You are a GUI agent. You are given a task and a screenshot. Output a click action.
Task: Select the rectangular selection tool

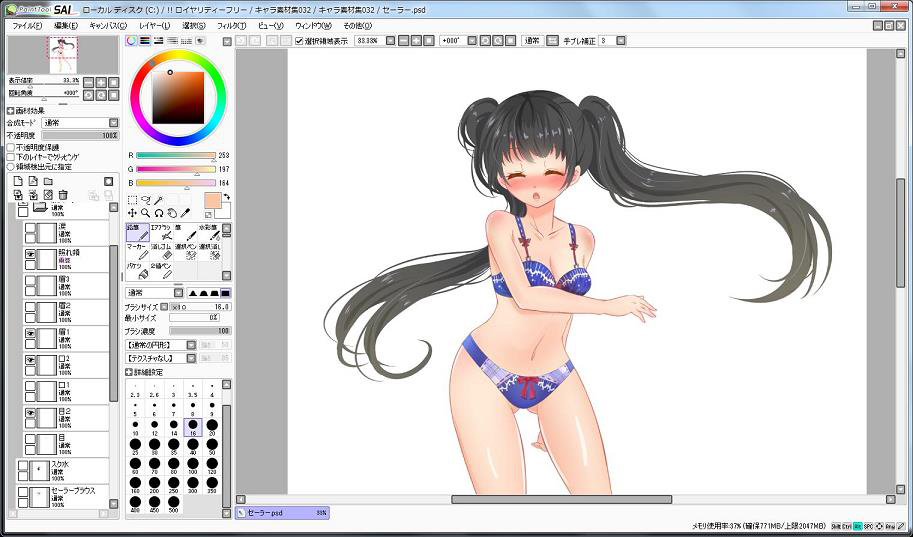click(x=132, y=200)
